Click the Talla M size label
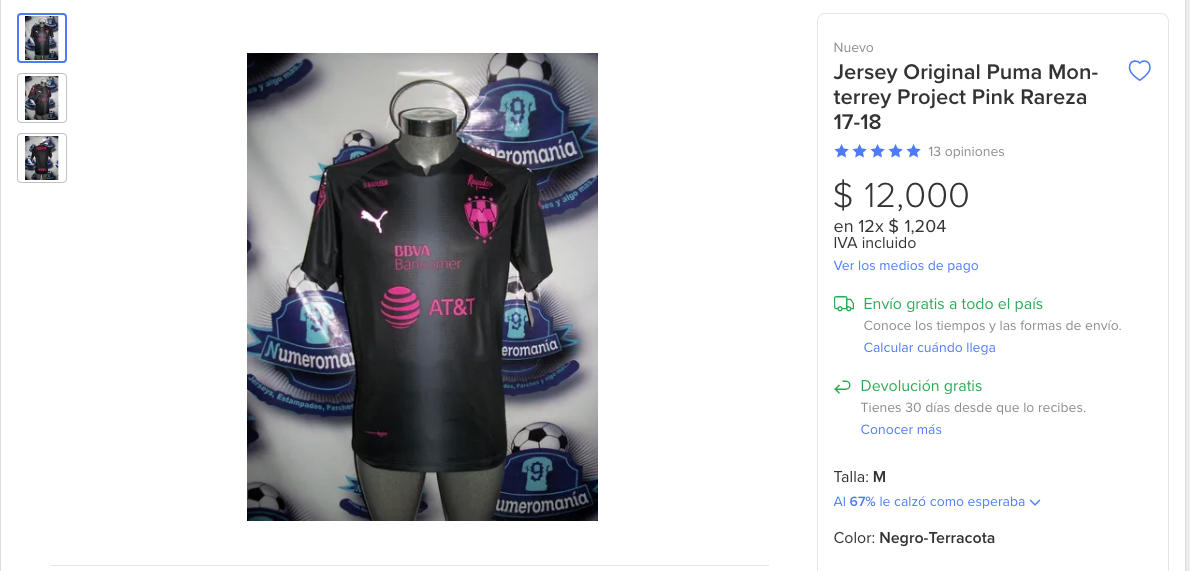The width and height of the screenshot is (1190, 571). (x=859, y=477)
